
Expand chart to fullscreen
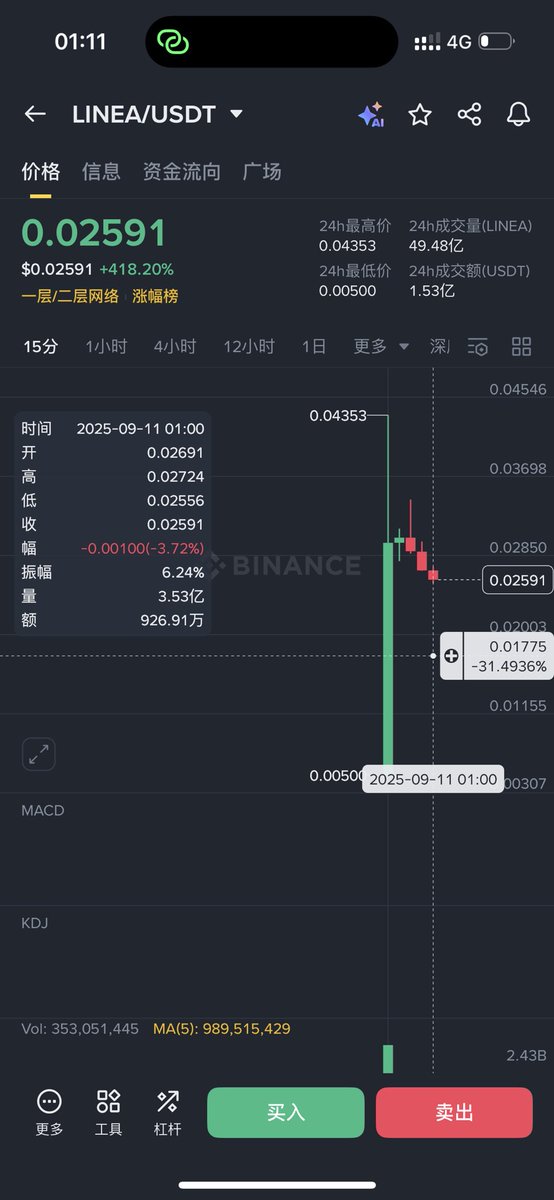[x=39, y=754]
